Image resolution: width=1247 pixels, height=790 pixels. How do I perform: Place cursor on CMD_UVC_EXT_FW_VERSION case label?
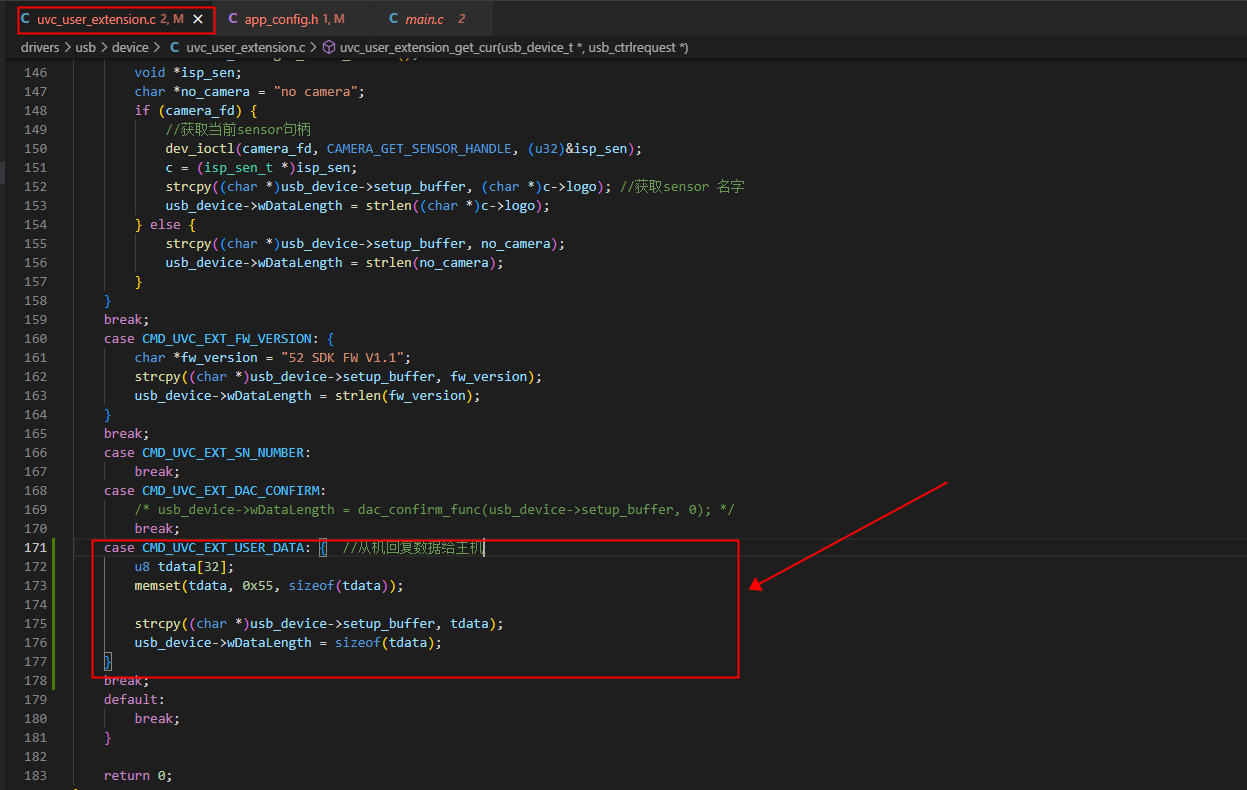227,338
